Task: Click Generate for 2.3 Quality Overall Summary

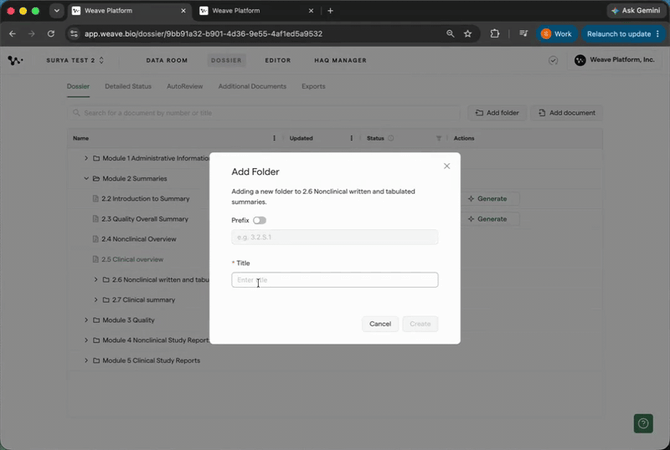Action: pos(488,219)
